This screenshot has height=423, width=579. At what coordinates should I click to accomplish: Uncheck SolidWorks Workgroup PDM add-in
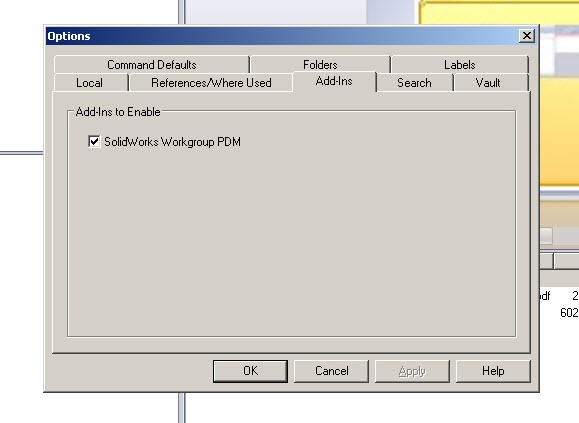[94, 141]
